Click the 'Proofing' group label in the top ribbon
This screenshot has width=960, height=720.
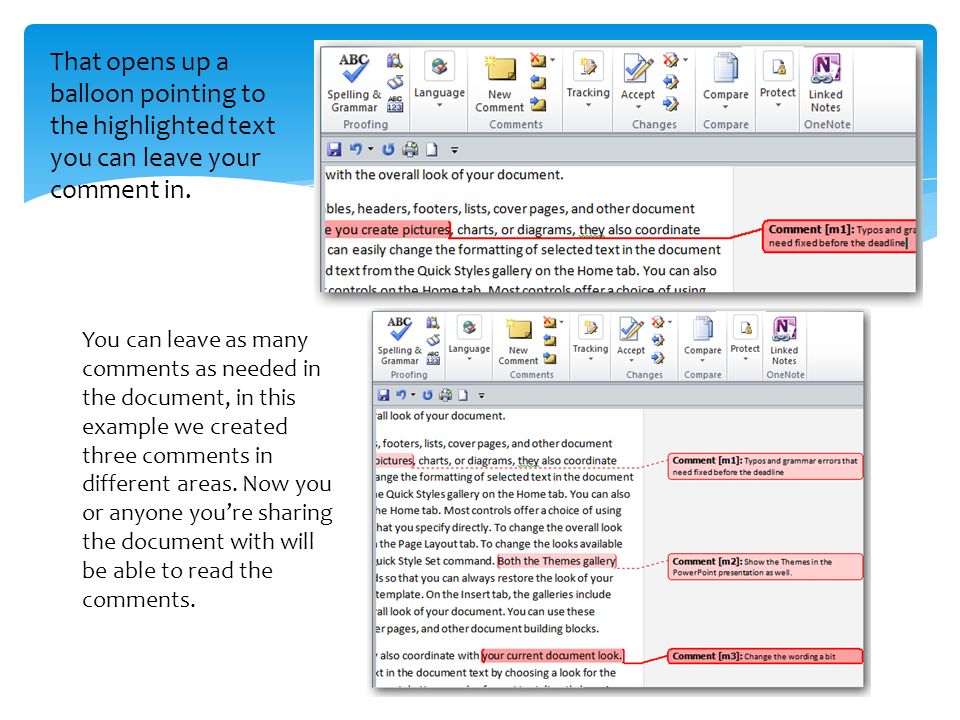[x=366, y=124]
